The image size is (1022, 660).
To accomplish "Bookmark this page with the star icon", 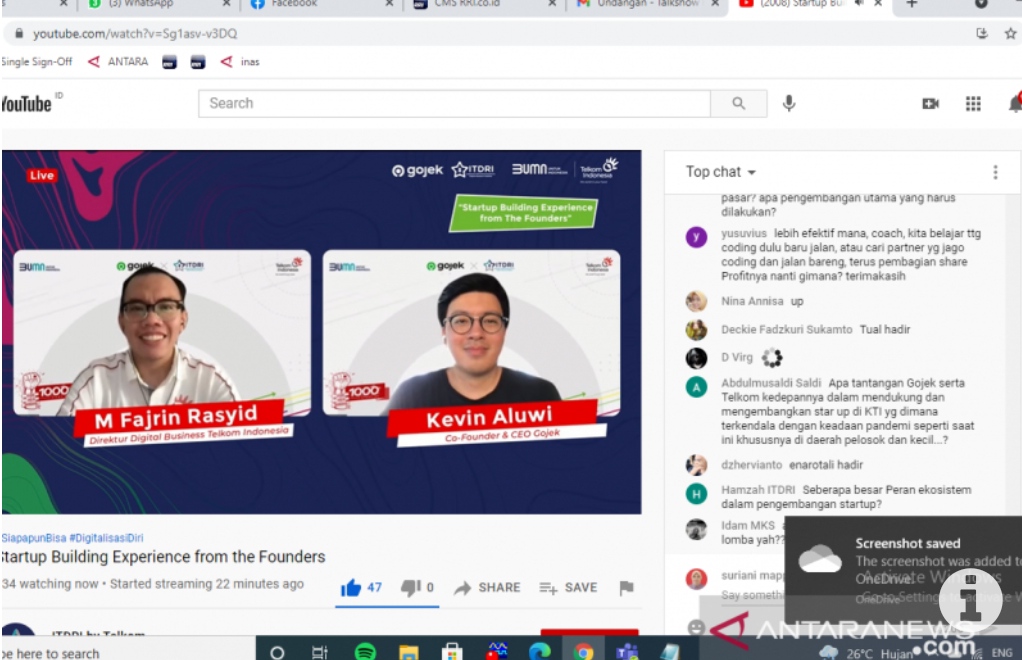I will [1010, 33].
